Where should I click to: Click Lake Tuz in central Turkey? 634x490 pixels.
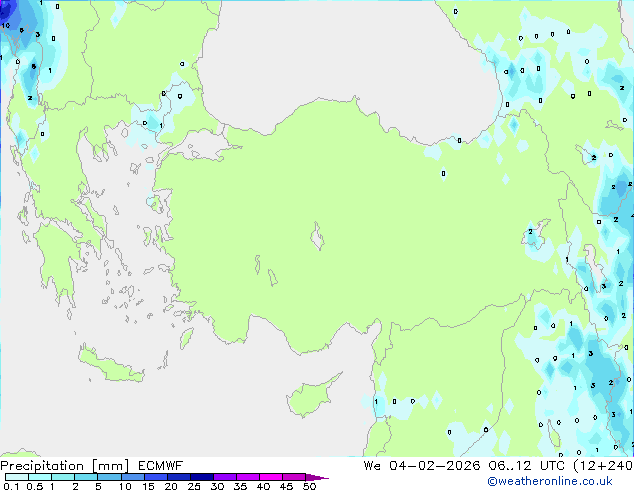point(319,239)
